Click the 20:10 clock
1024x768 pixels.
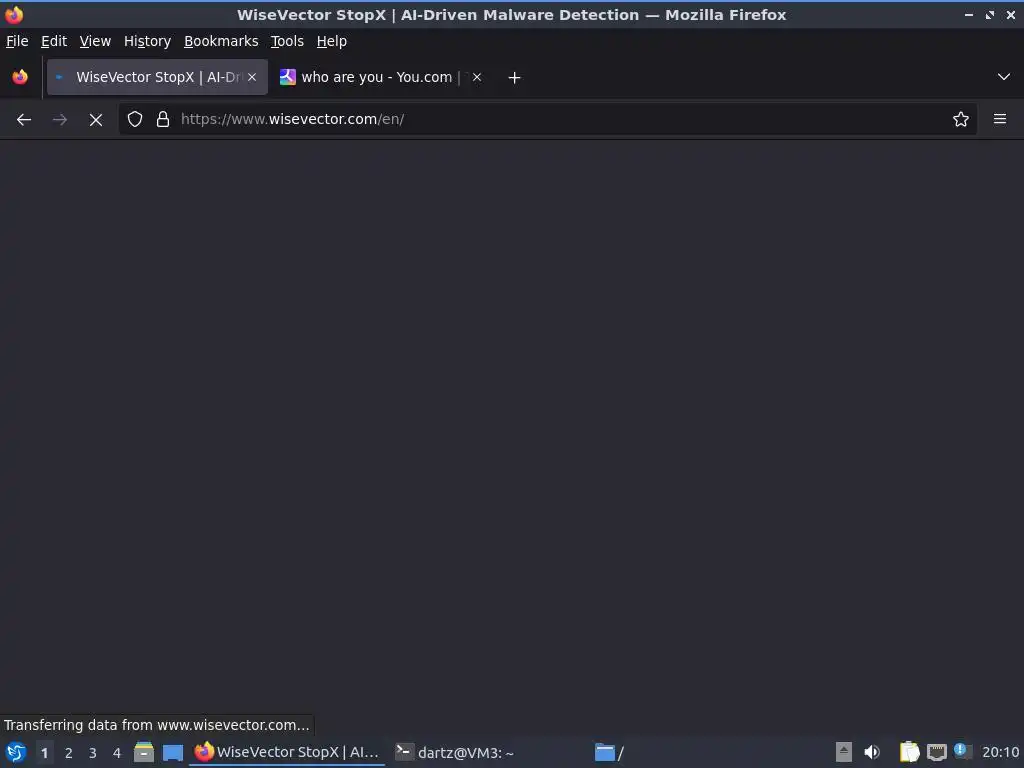point(1000,752)
